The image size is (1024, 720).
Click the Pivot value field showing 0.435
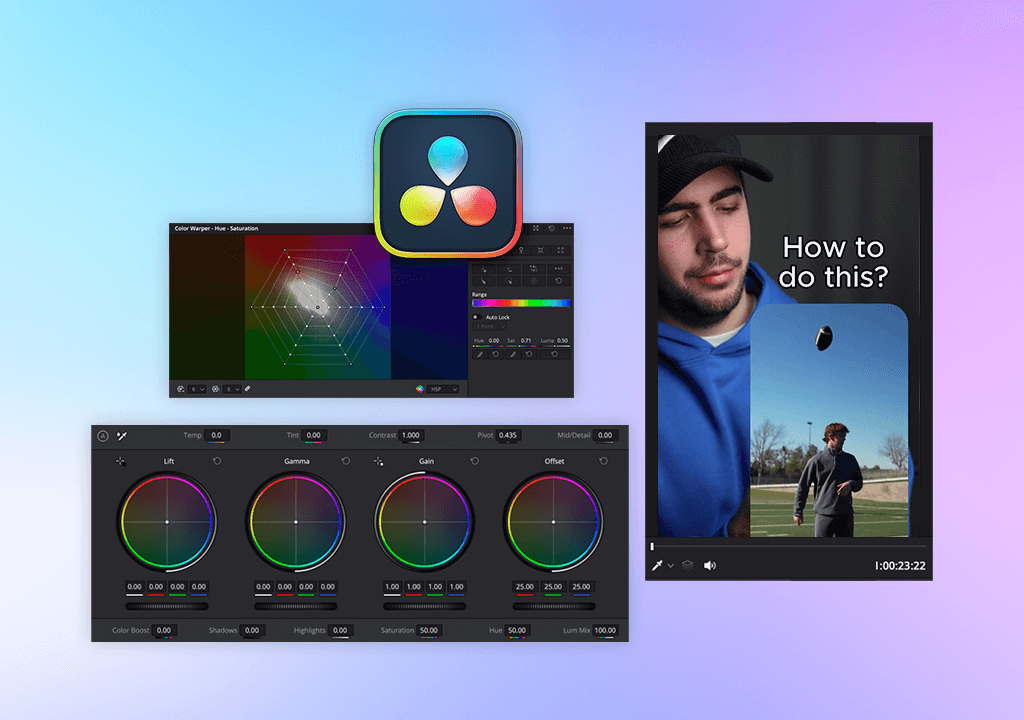pos(507,435)
